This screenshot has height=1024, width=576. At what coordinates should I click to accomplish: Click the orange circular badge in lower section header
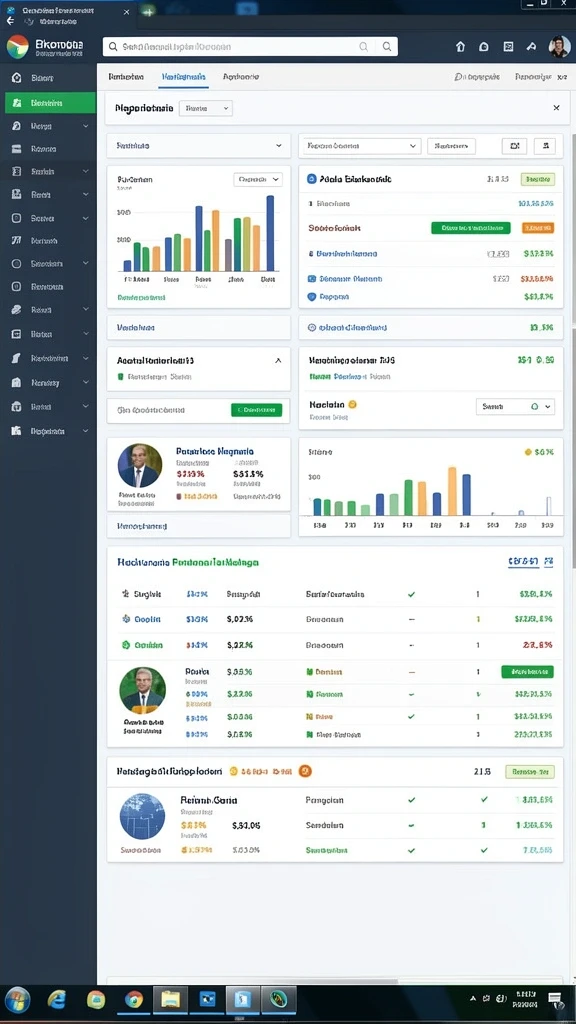click(304, 771)
